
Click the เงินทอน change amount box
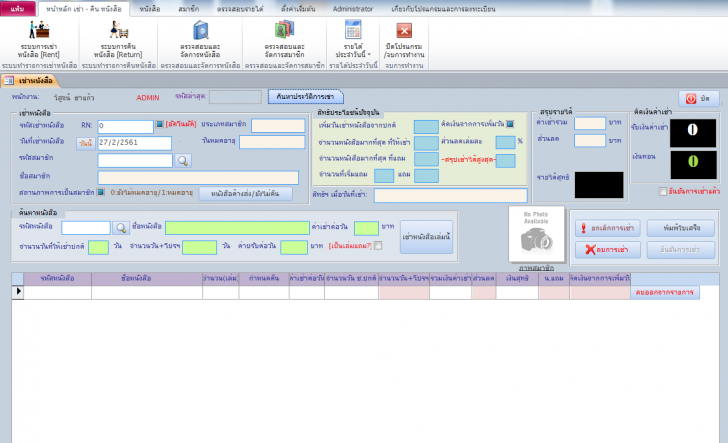(x=693, y=165)
